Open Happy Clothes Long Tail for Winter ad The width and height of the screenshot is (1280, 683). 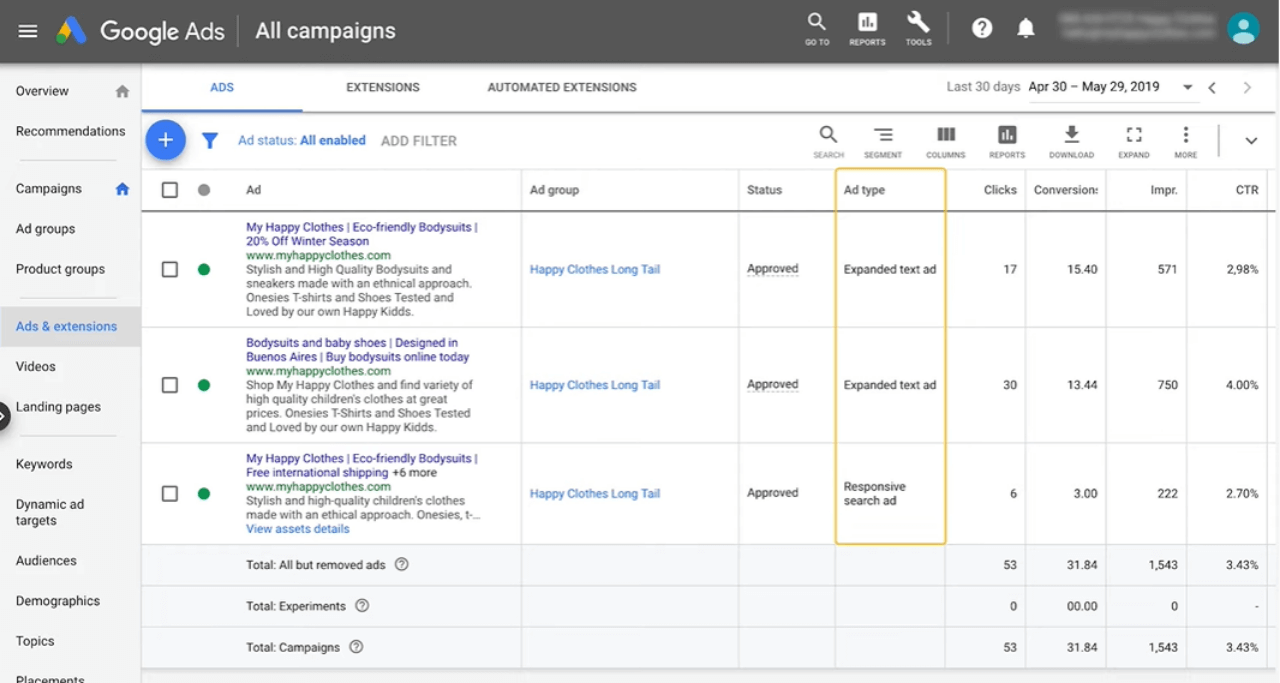pos(595,269)
